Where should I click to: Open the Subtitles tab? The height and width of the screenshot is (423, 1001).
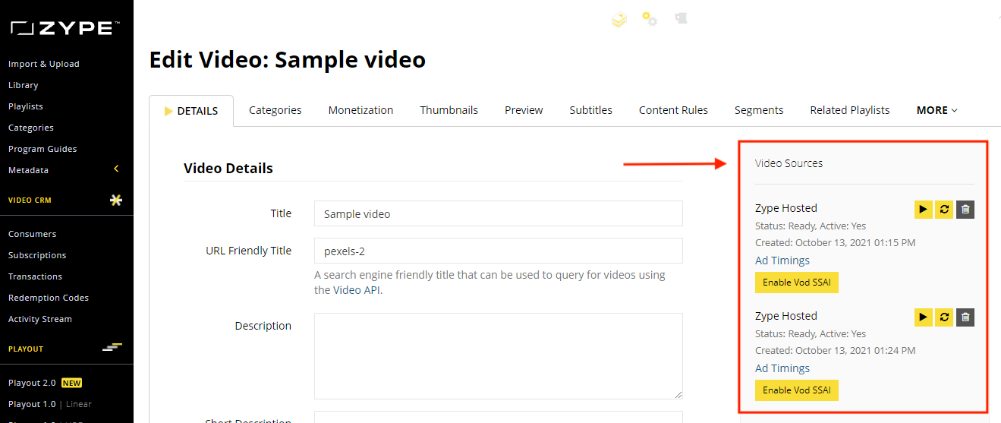tap(591, 110)
